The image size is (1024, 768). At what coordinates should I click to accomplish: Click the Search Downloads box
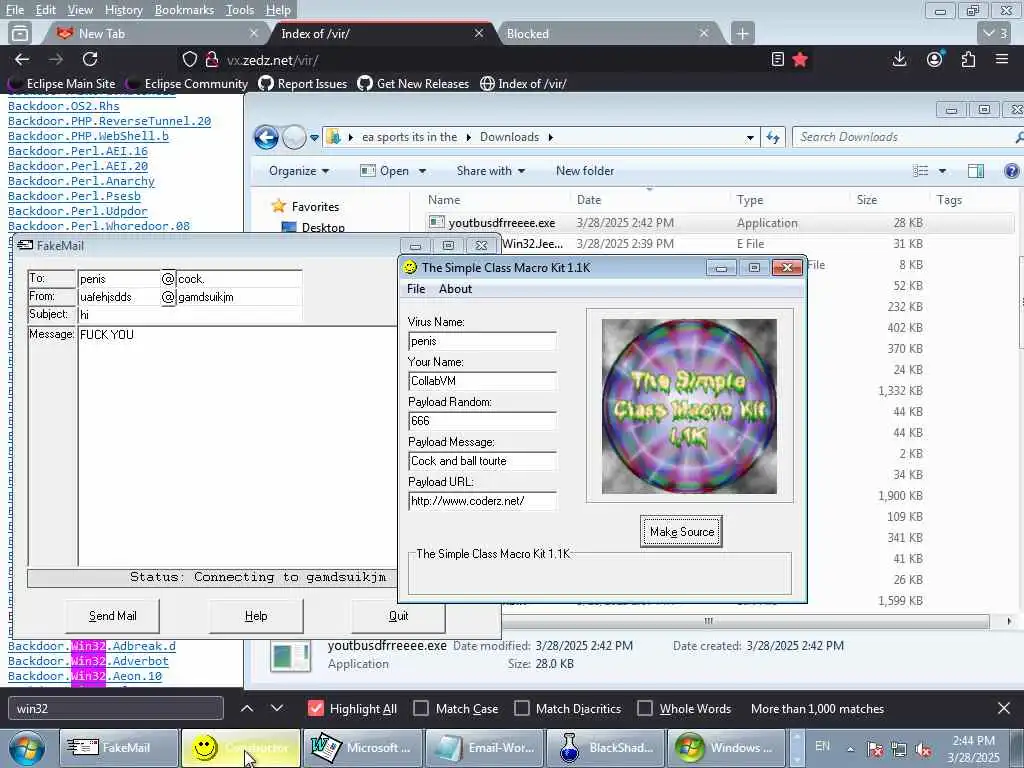tap(904, 137)
